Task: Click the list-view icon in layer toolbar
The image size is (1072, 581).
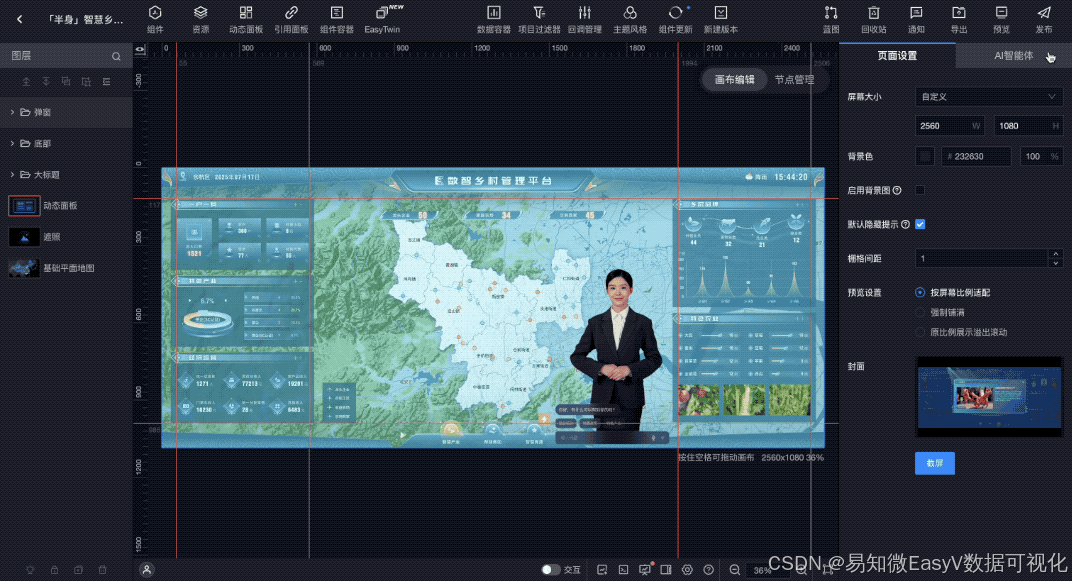Action: (107, 81)
